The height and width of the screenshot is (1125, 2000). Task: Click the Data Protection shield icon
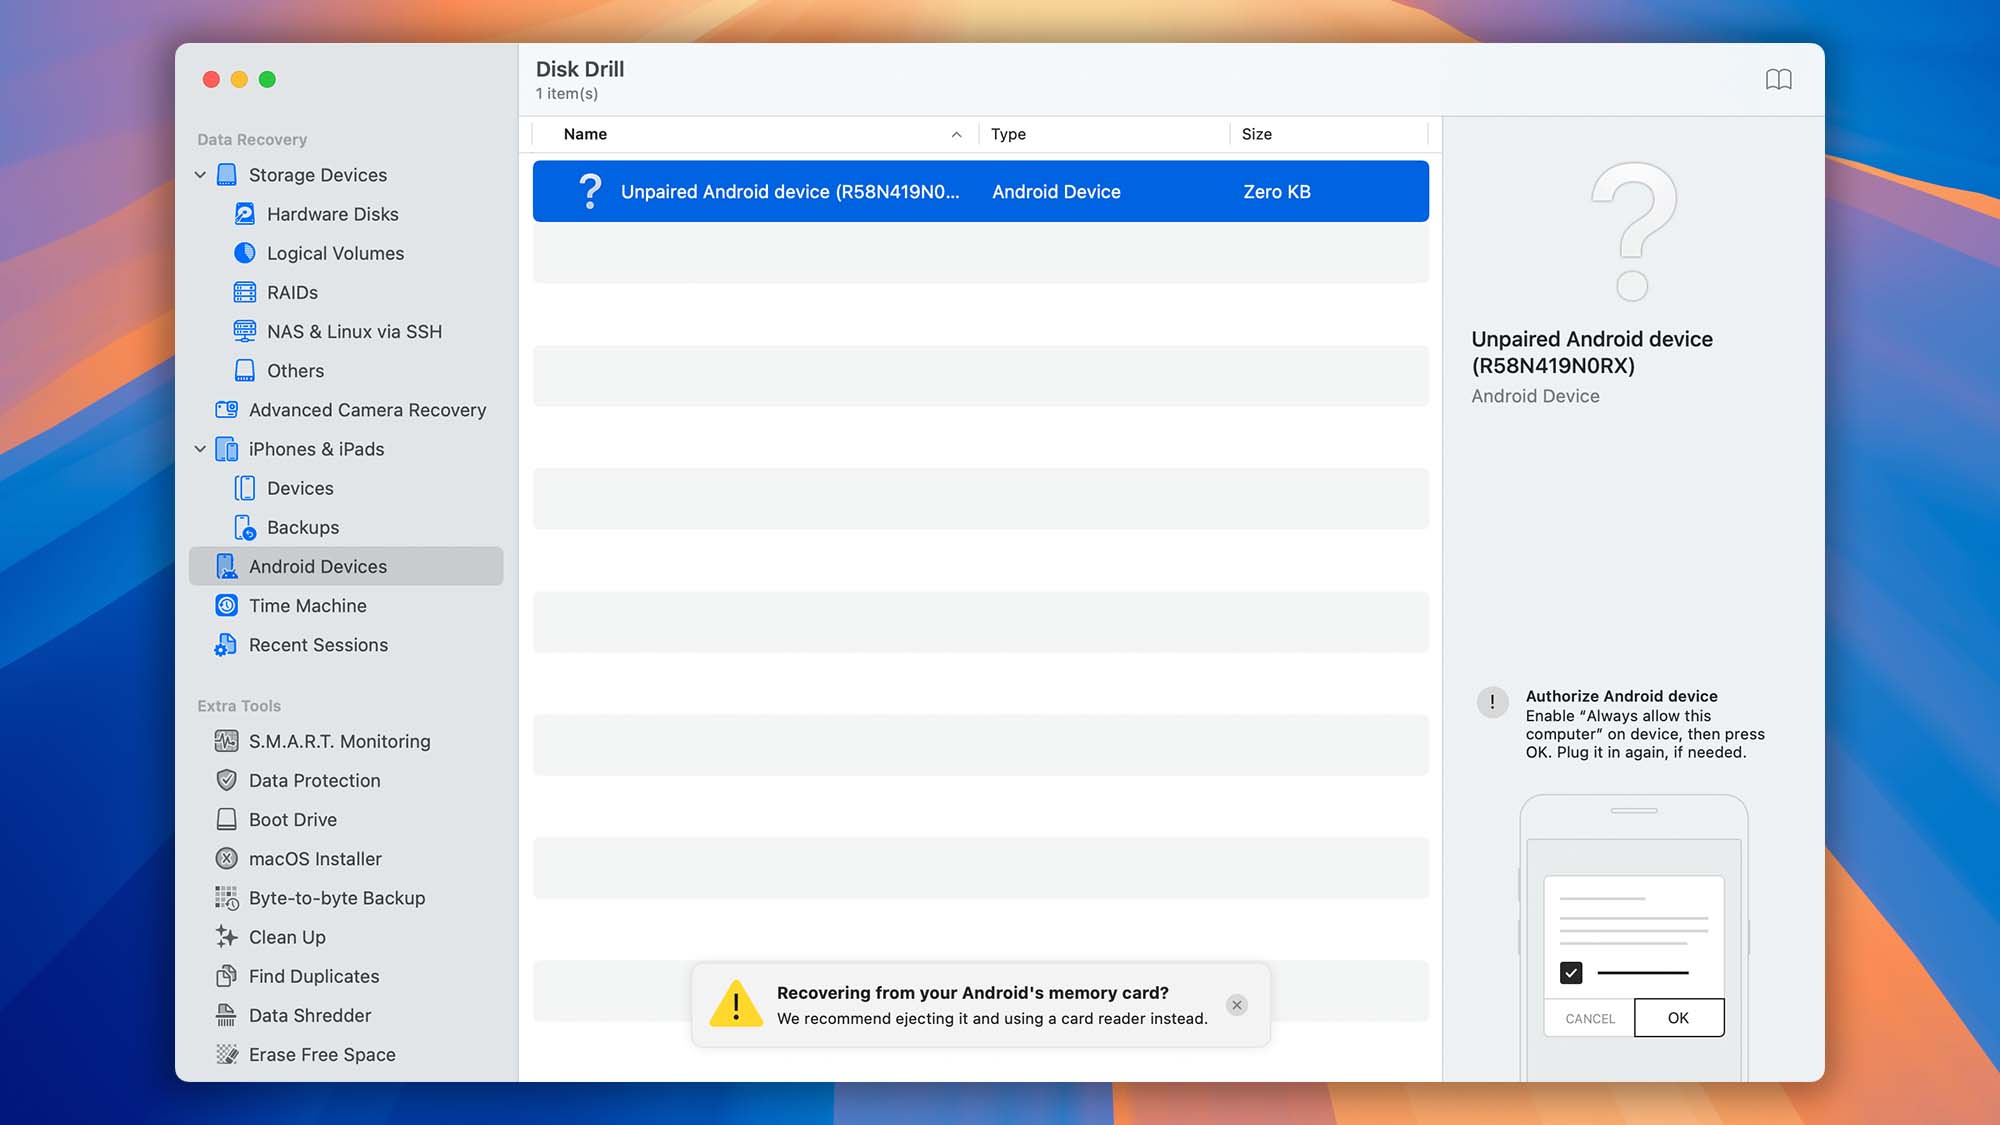[x=227, y=780]
